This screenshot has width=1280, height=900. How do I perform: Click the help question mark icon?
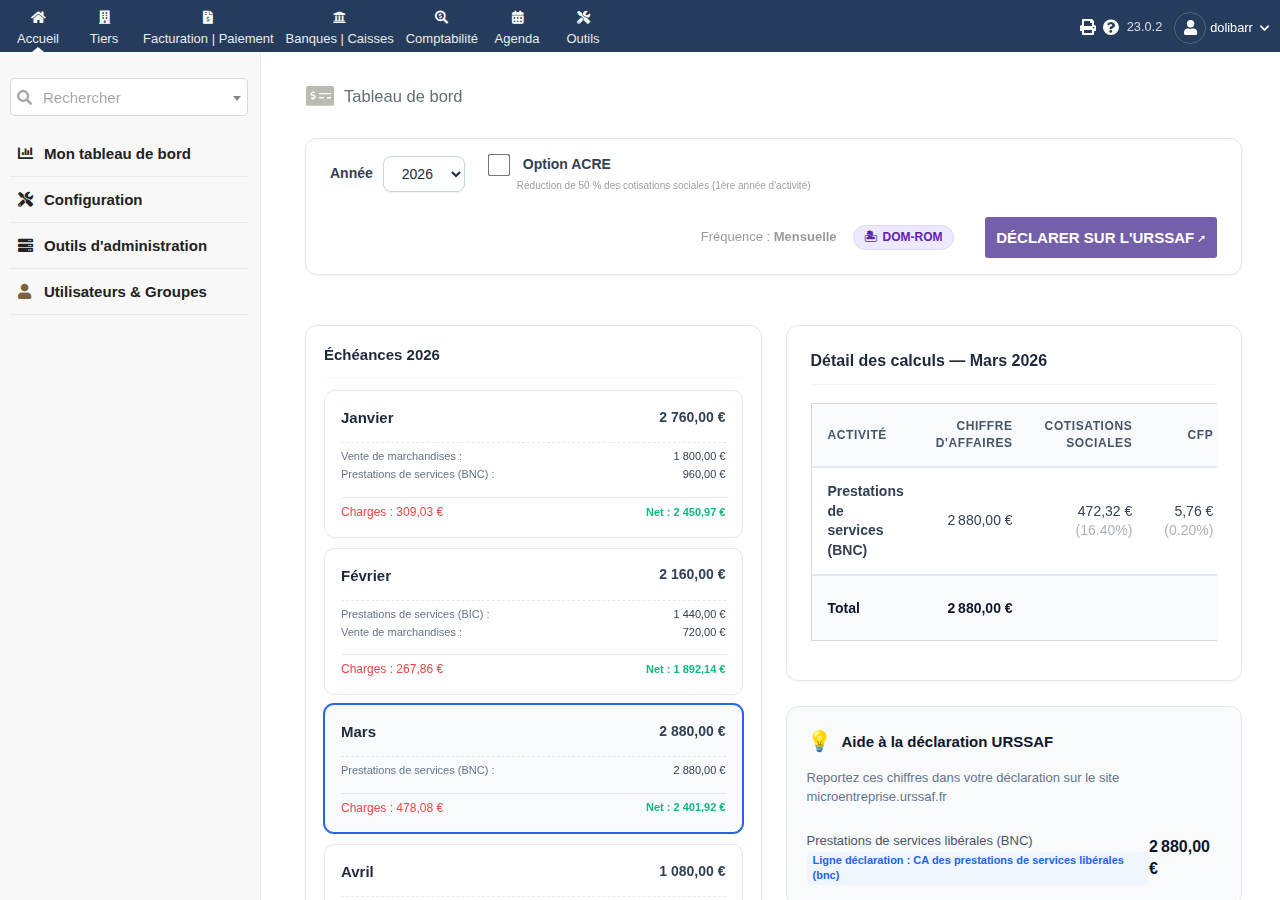click(1111, 27)
